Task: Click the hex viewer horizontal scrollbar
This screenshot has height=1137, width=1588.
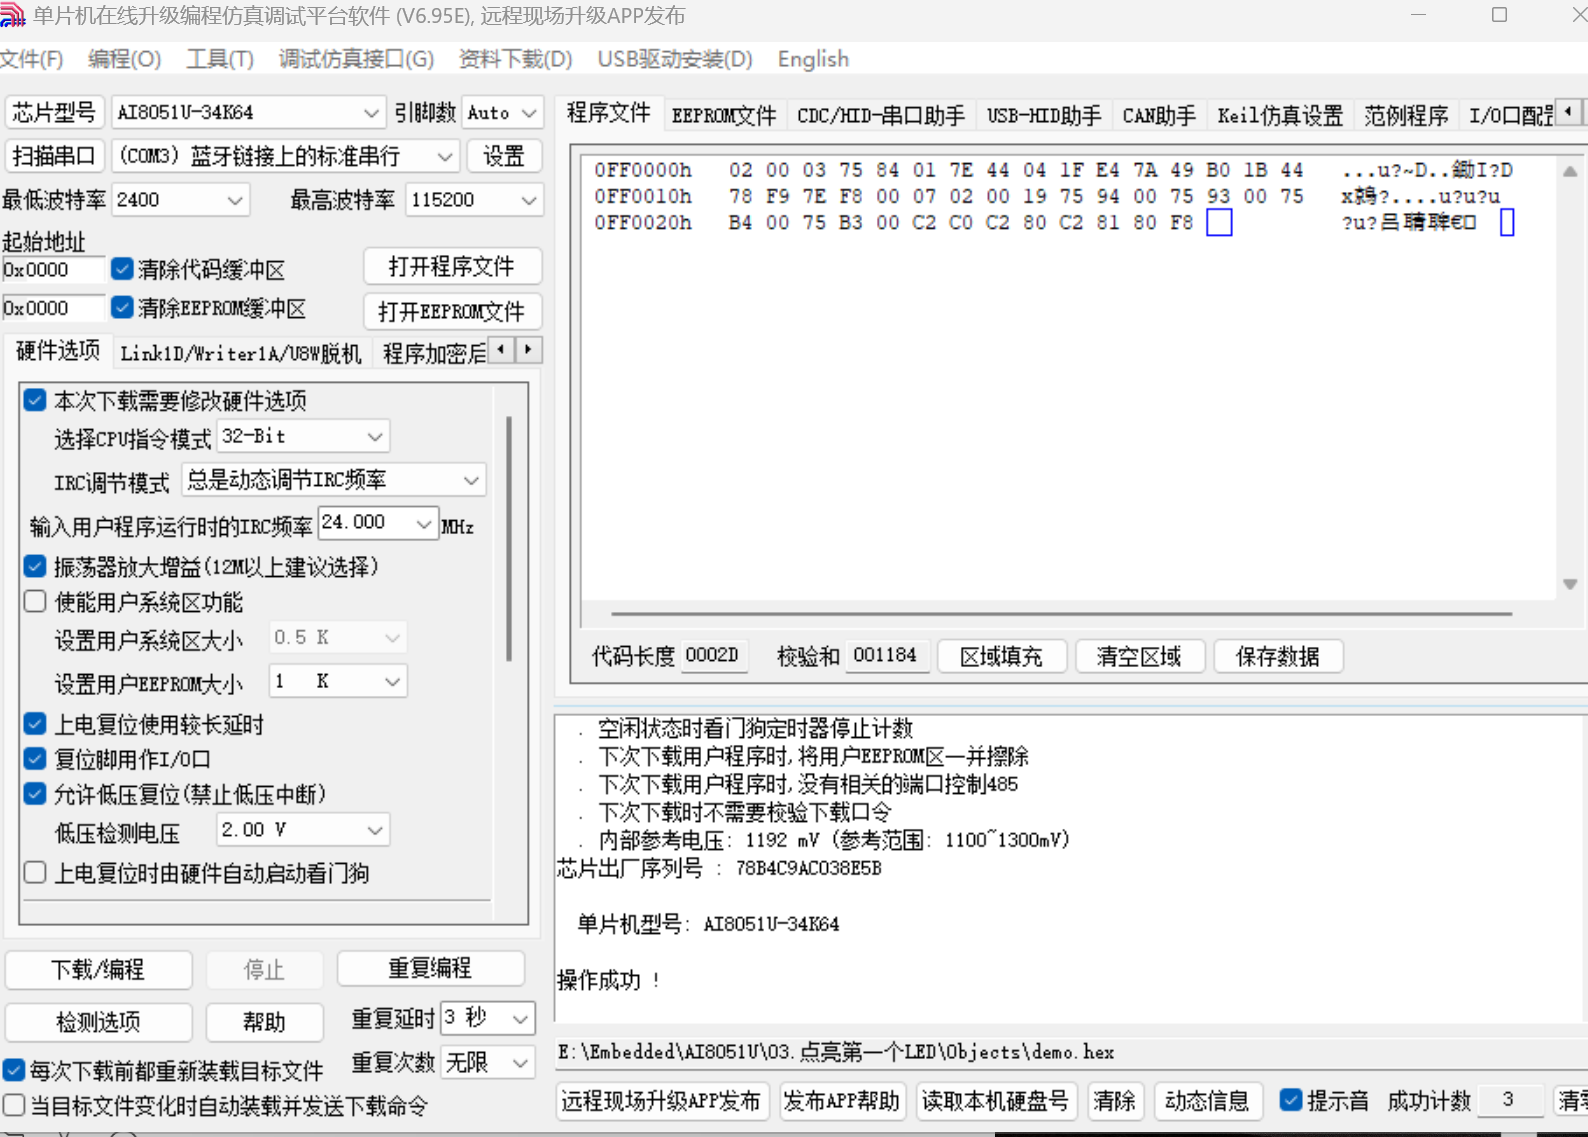Action: (1061, 614)
